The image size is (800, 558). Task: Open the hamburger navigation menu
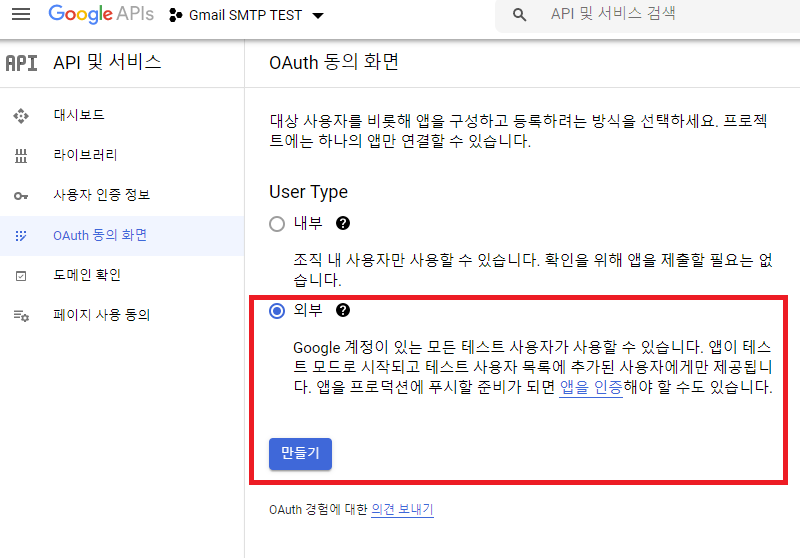pos(21,14)
